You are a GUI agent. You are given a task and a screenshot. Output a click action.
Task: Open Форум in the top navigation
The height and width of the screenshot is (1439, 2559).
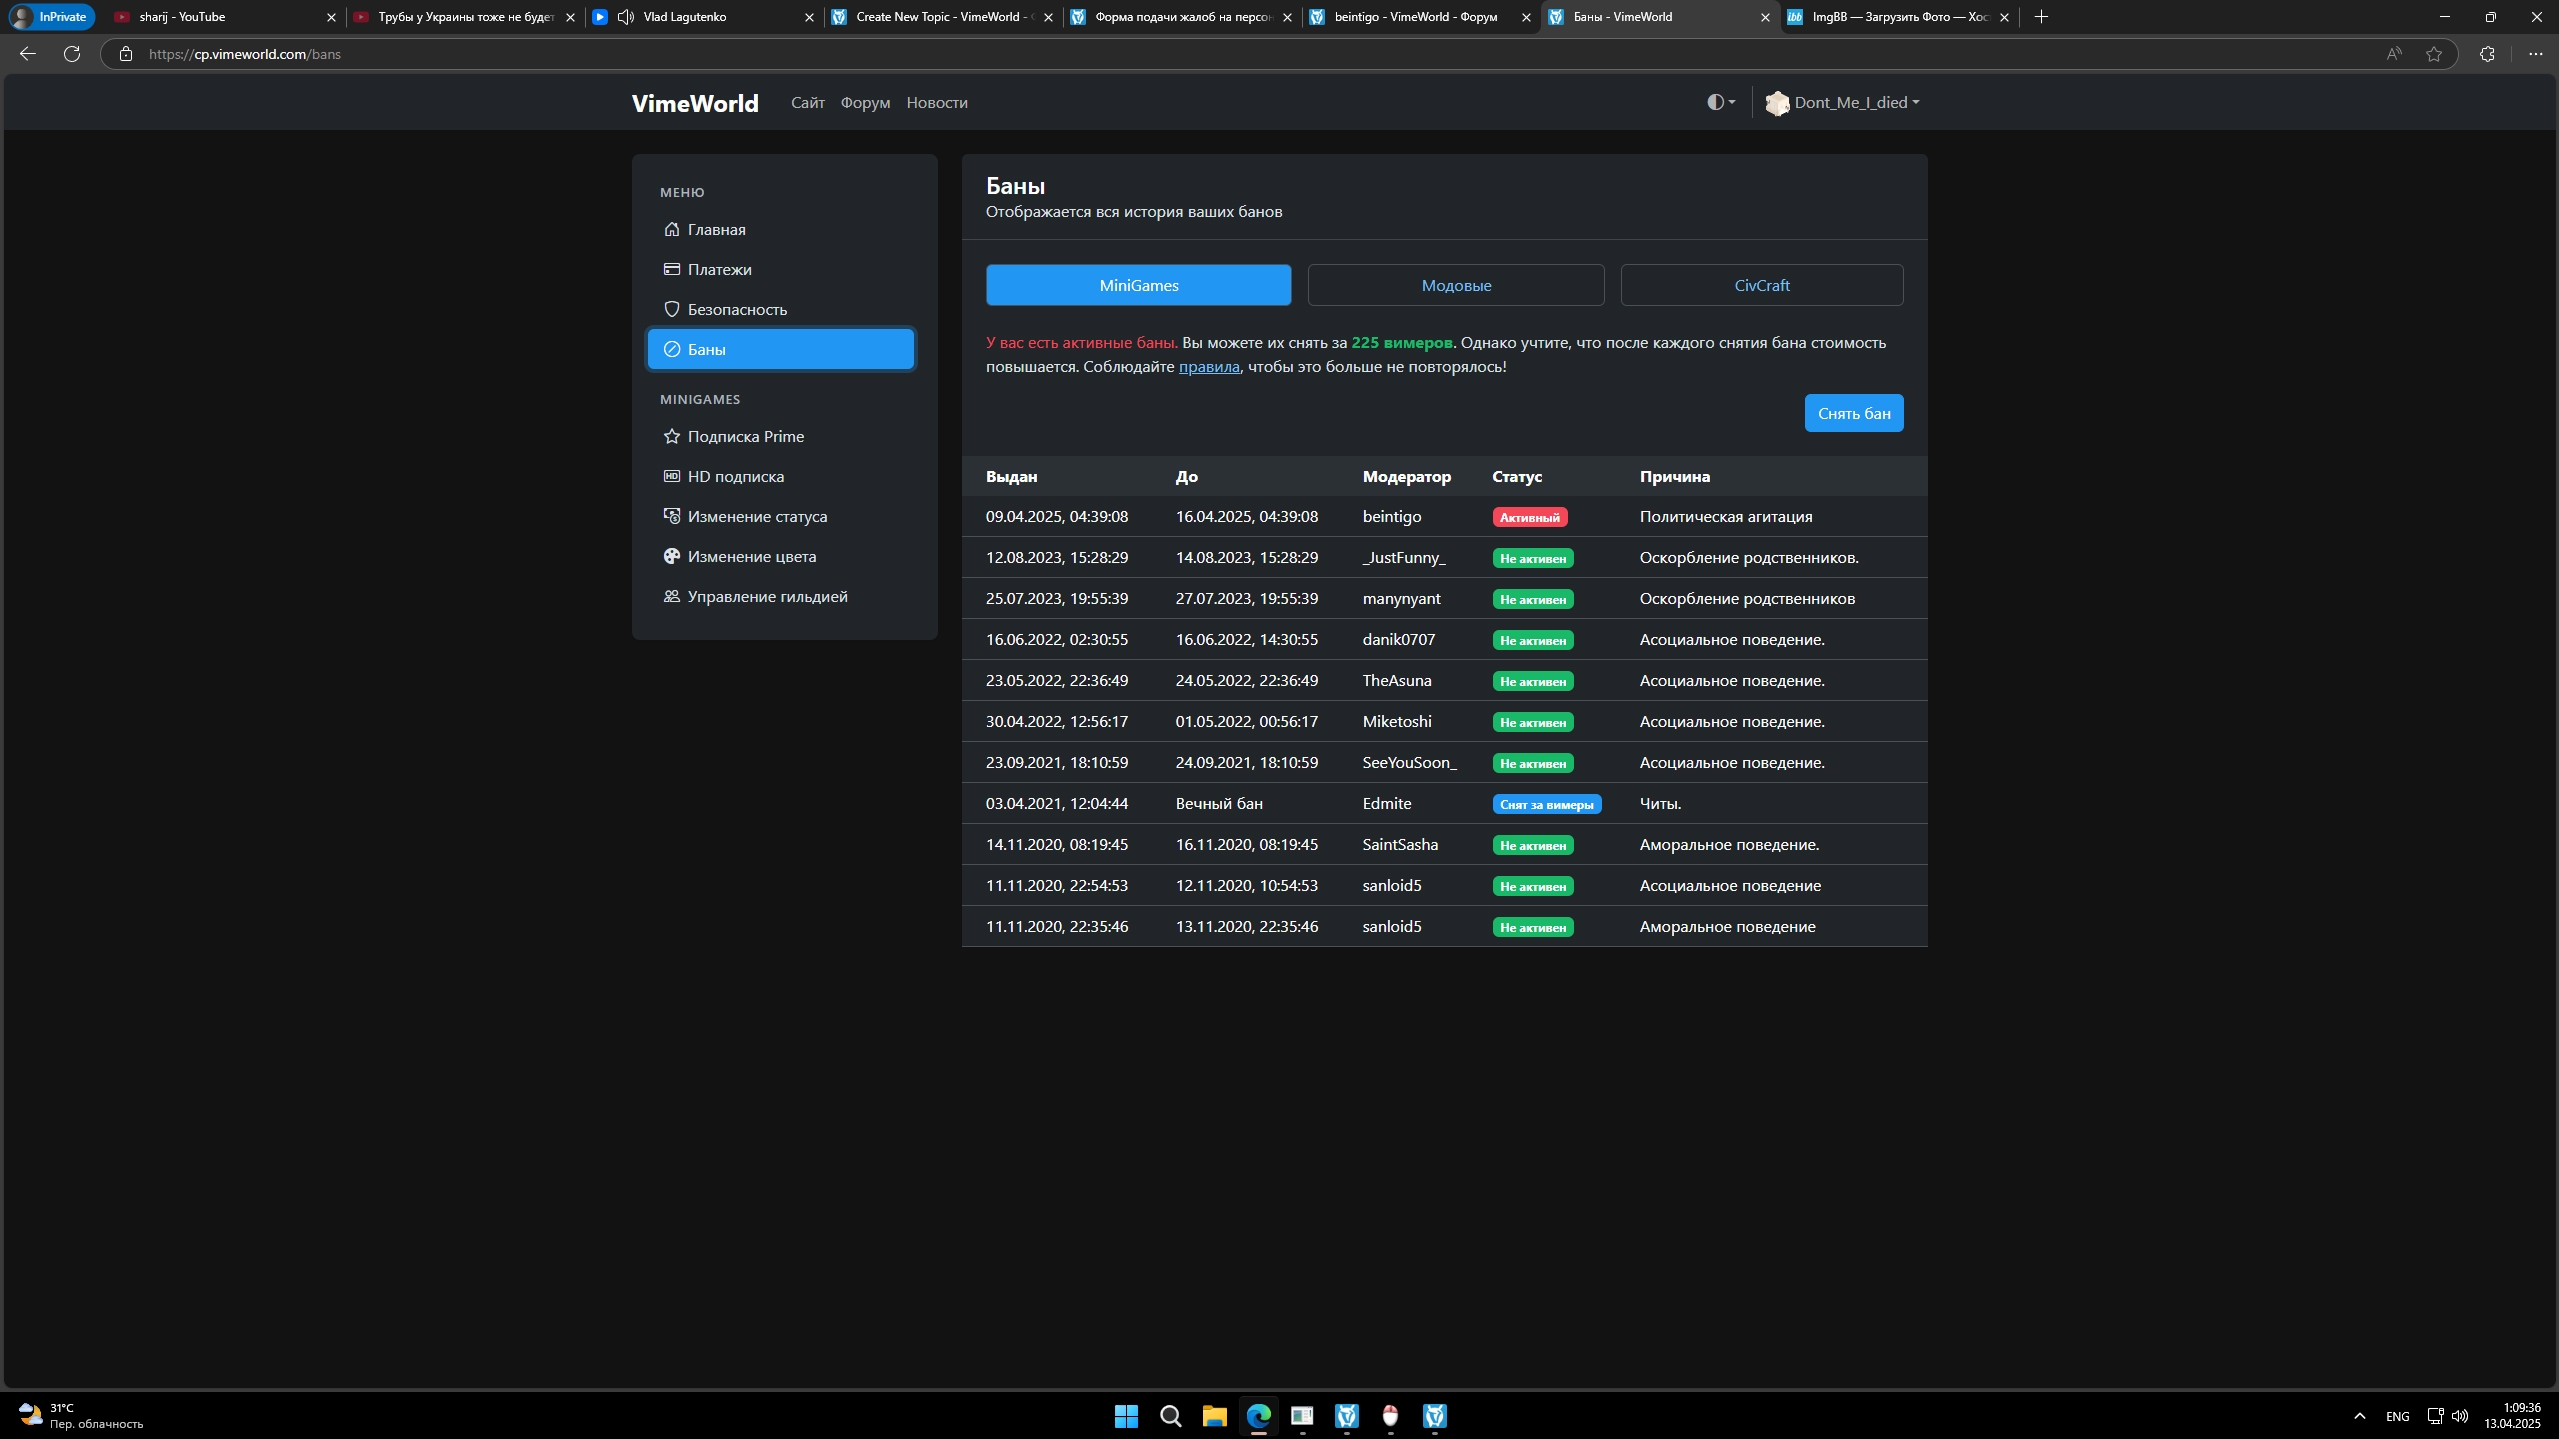point(865,103)
